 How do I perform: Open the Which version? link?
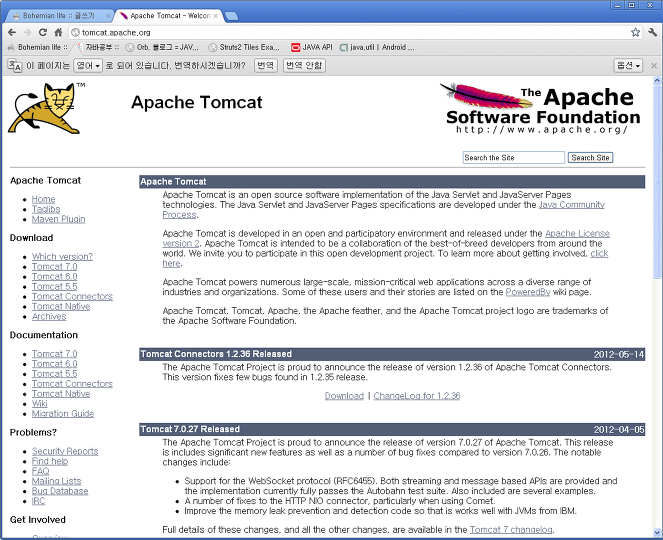[63, 257]
